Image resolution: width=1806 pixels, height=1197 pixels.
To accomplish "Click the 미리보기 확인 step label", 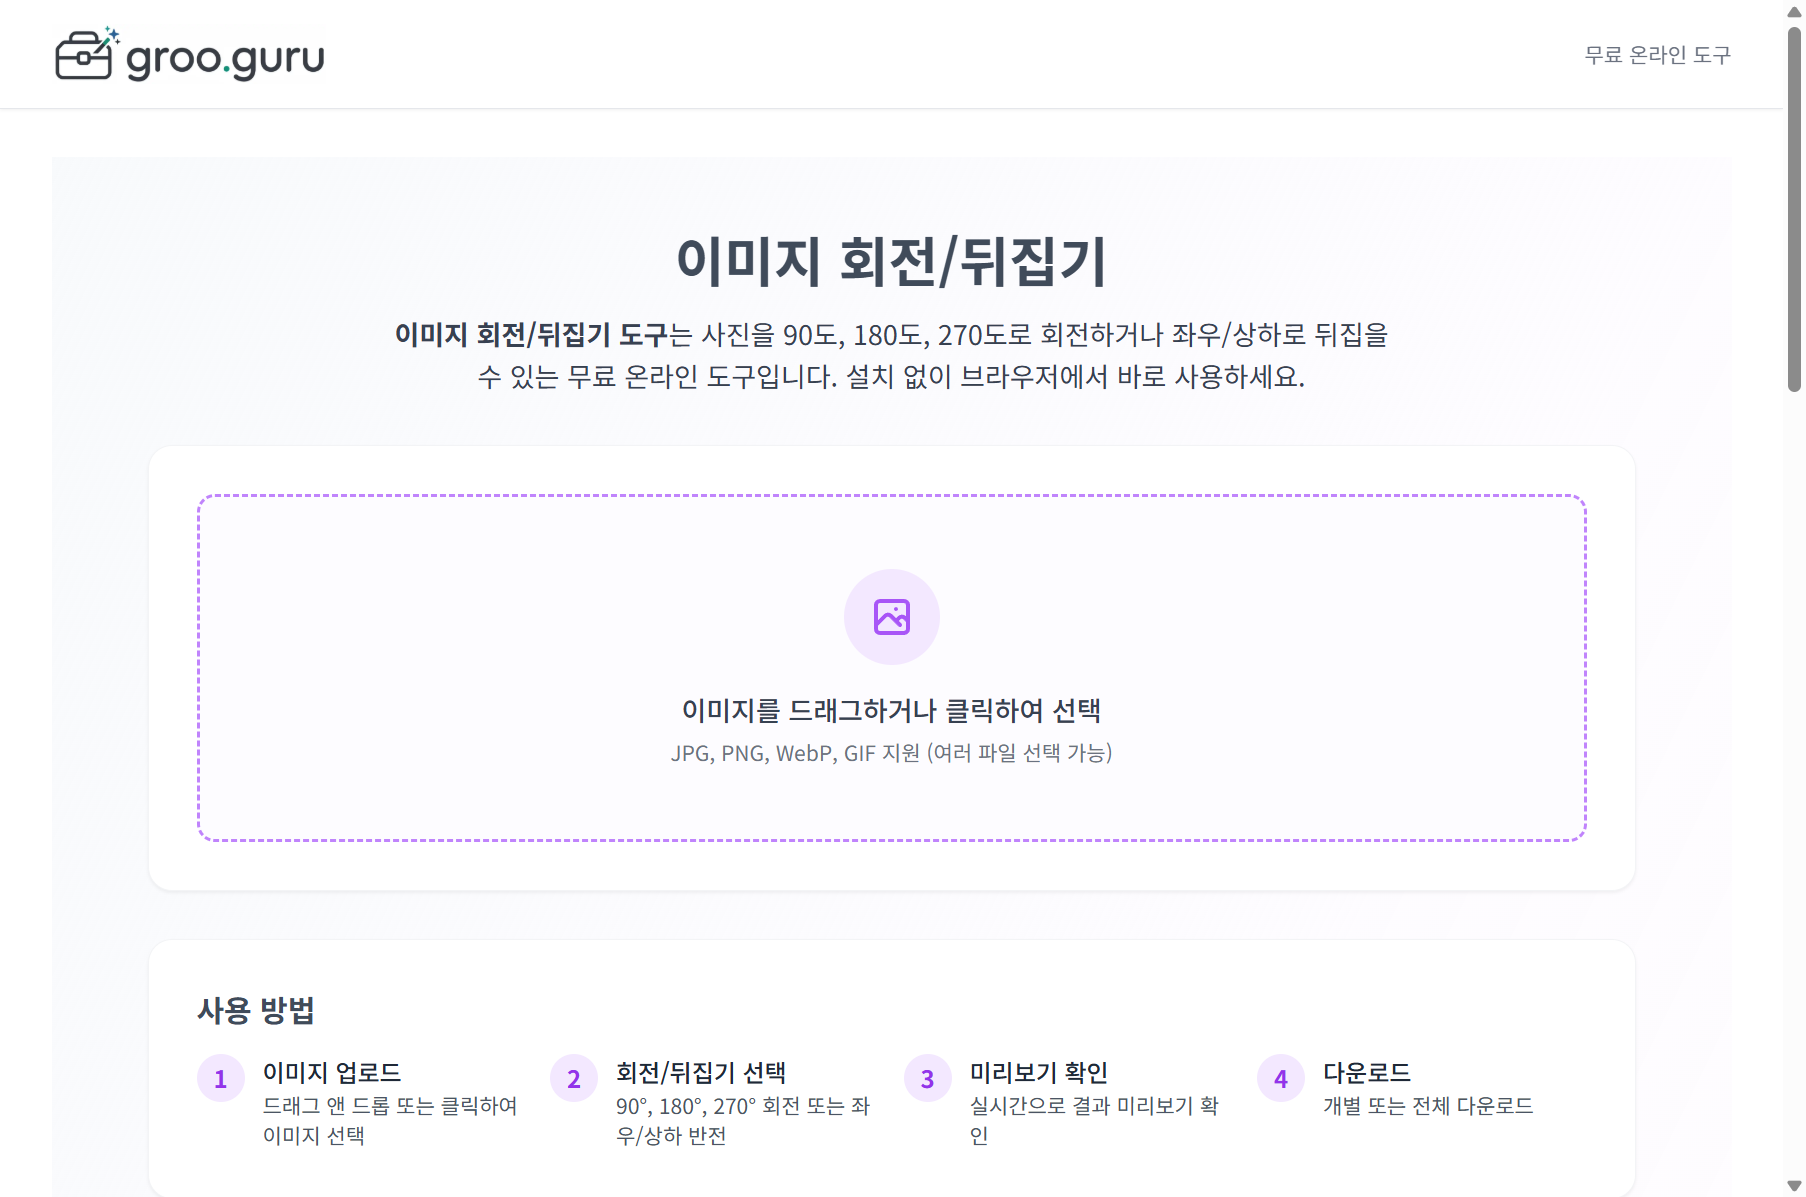I will tap(1041, 1073).
